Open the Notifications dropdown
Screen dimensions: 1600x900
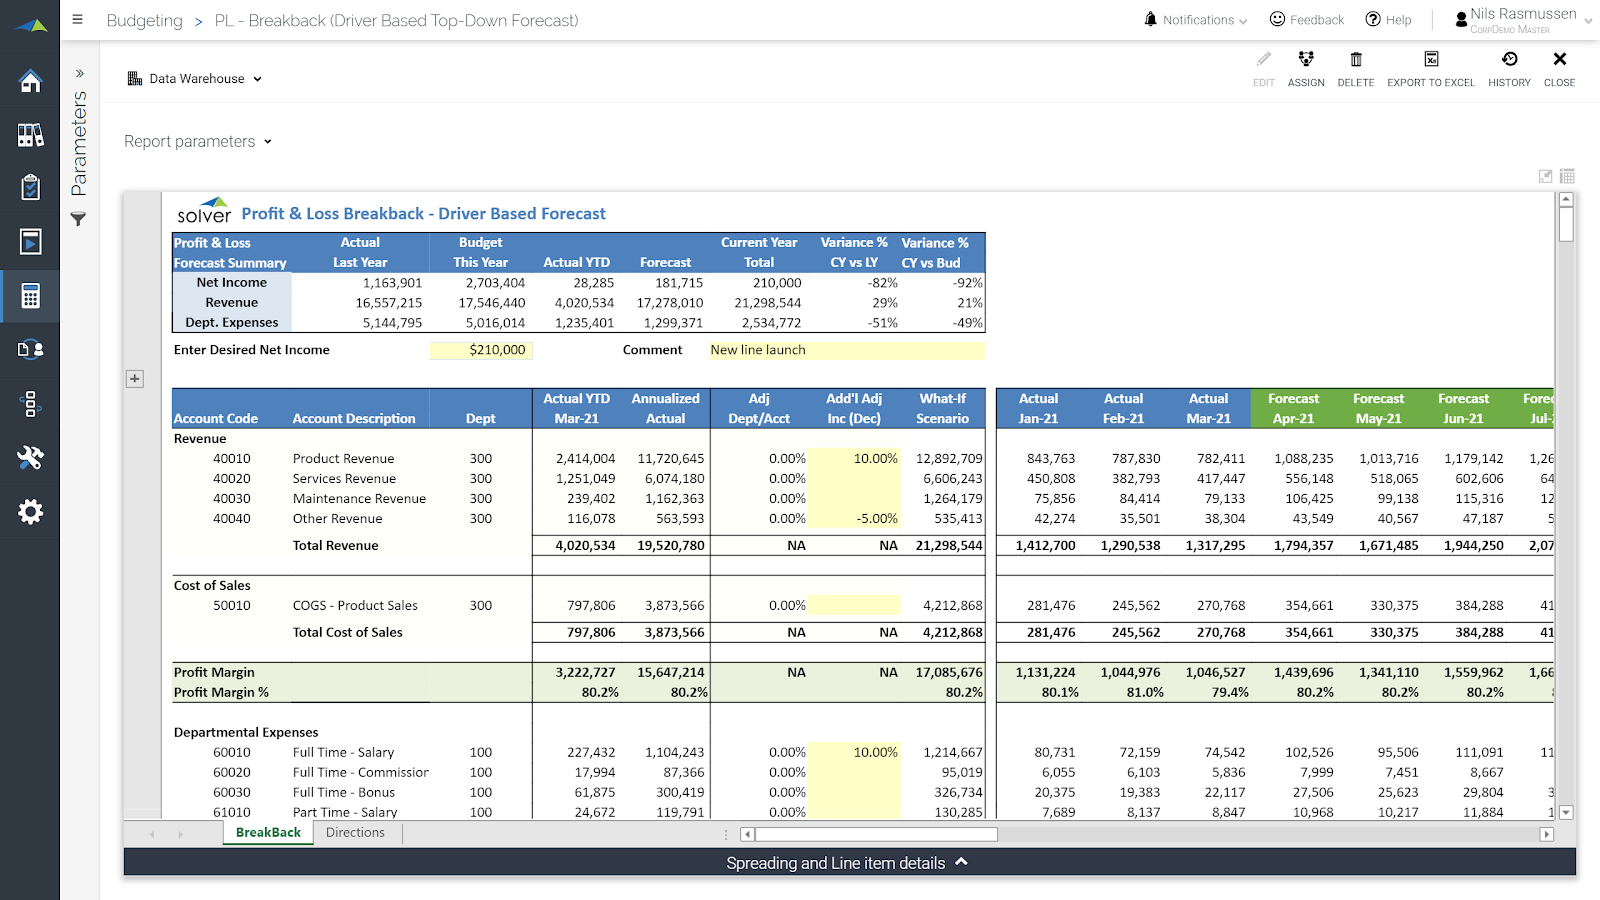tap(1196, 20)
